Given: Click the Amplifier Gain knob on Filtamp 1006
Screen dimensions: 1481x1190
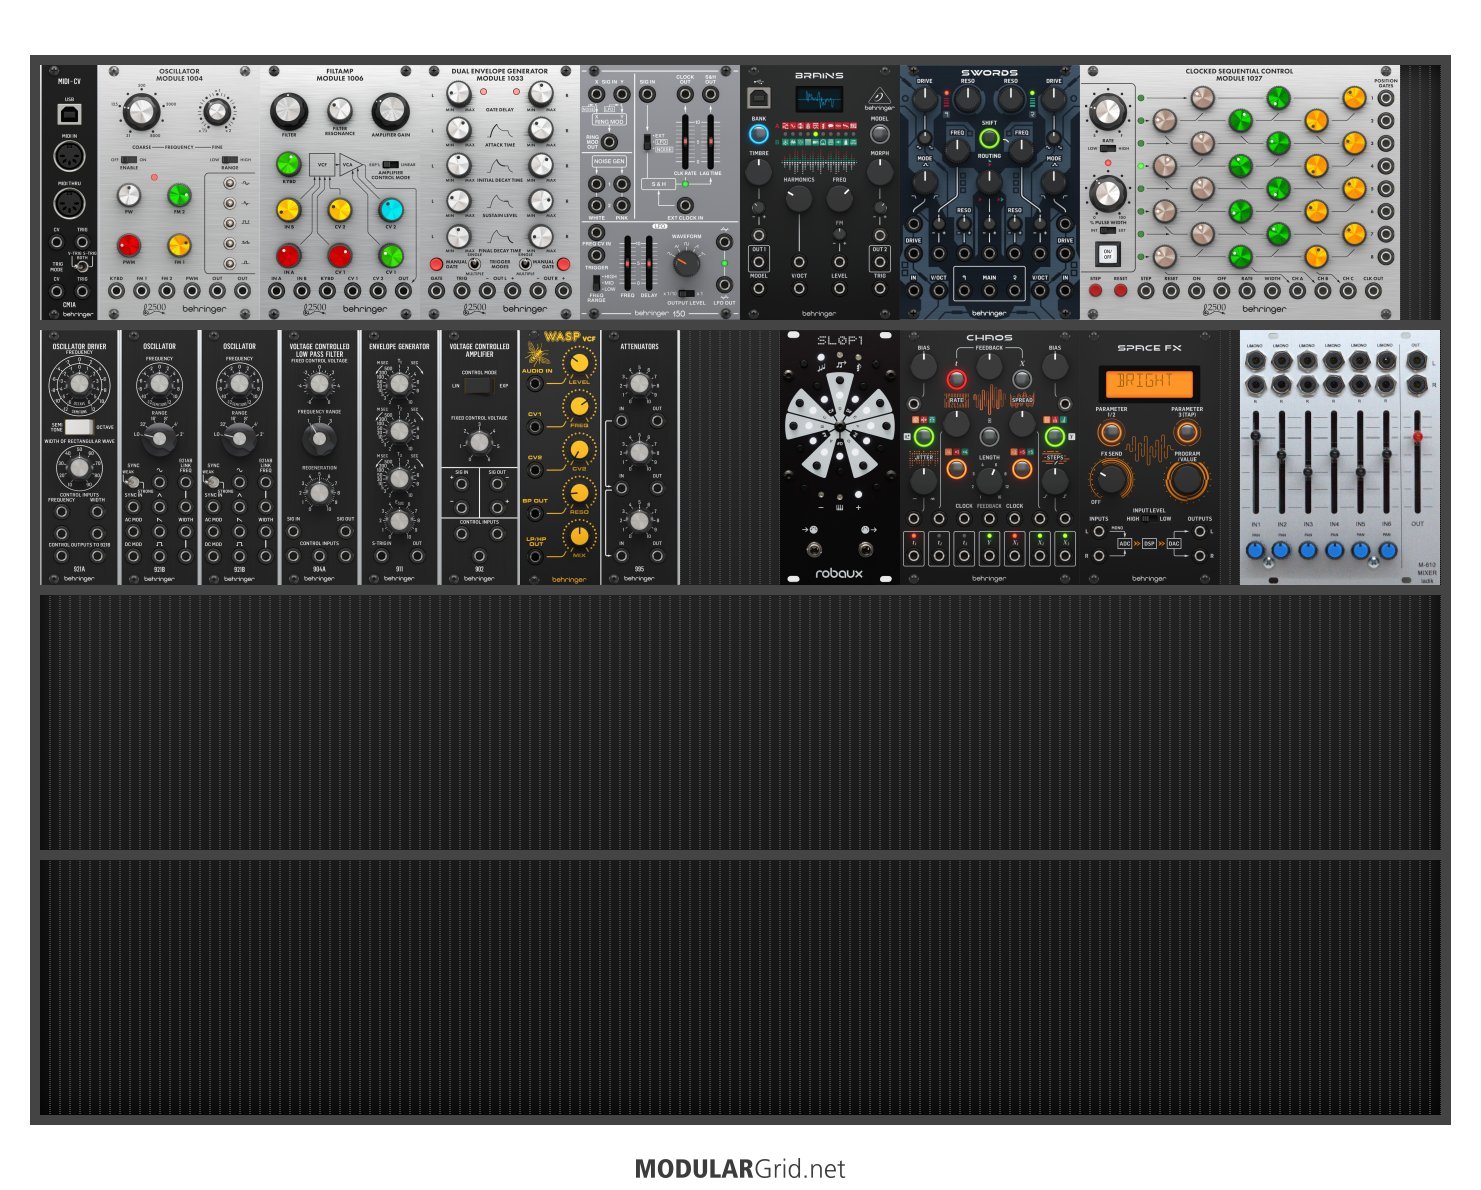Looking at the screenshot, I should click(390, 111).
